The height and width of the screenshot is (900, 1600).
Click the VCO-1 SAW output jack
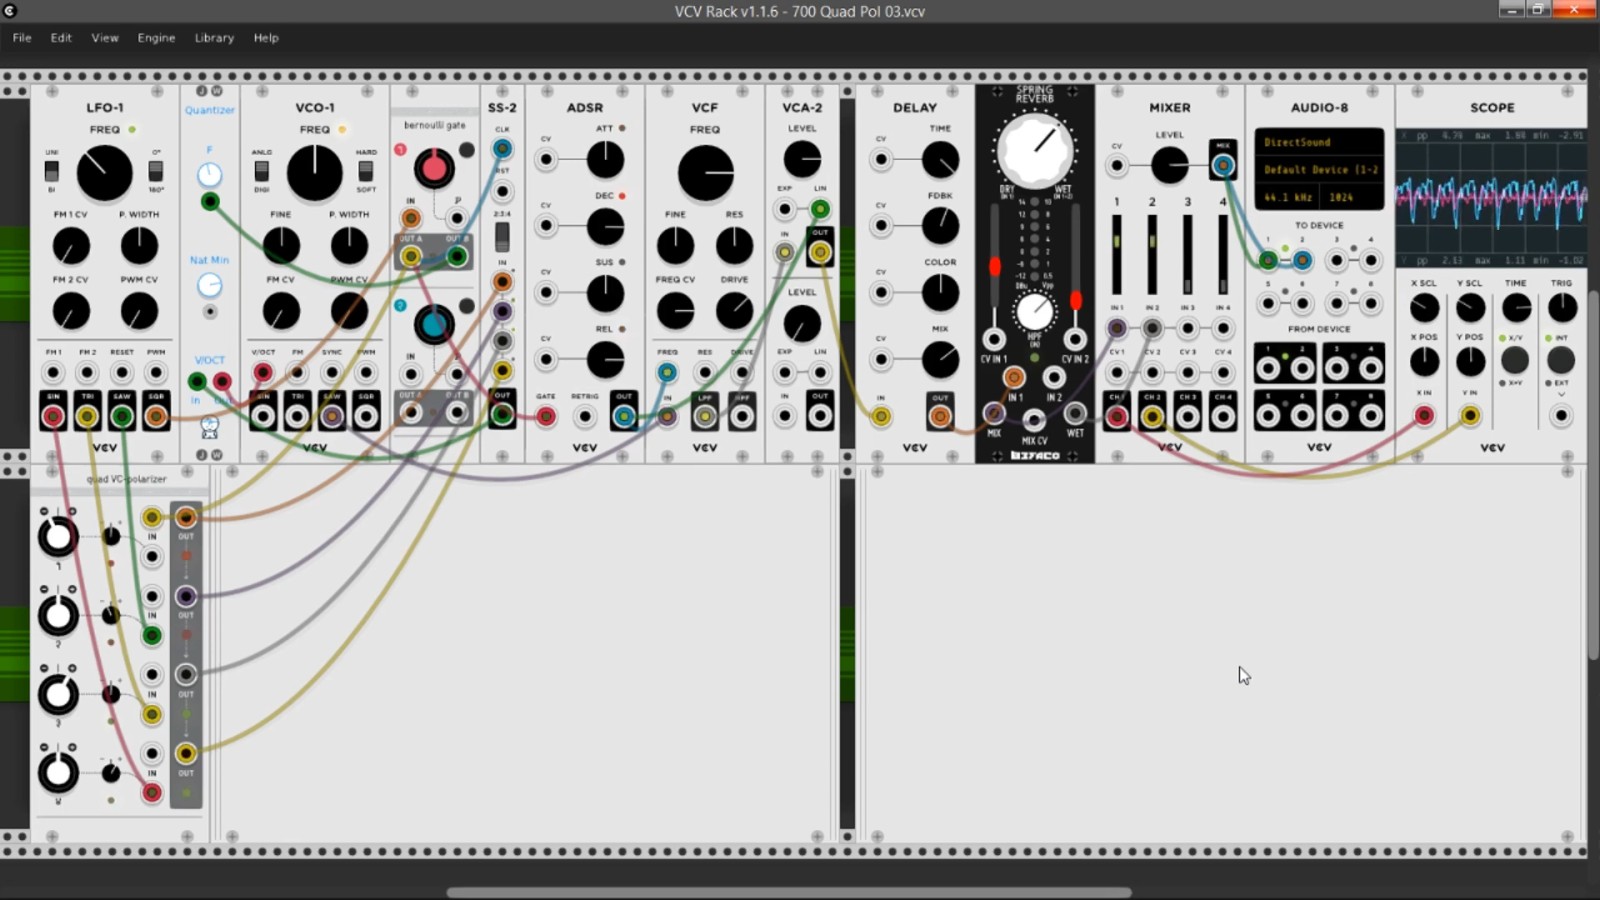click(x=332, y=416)
